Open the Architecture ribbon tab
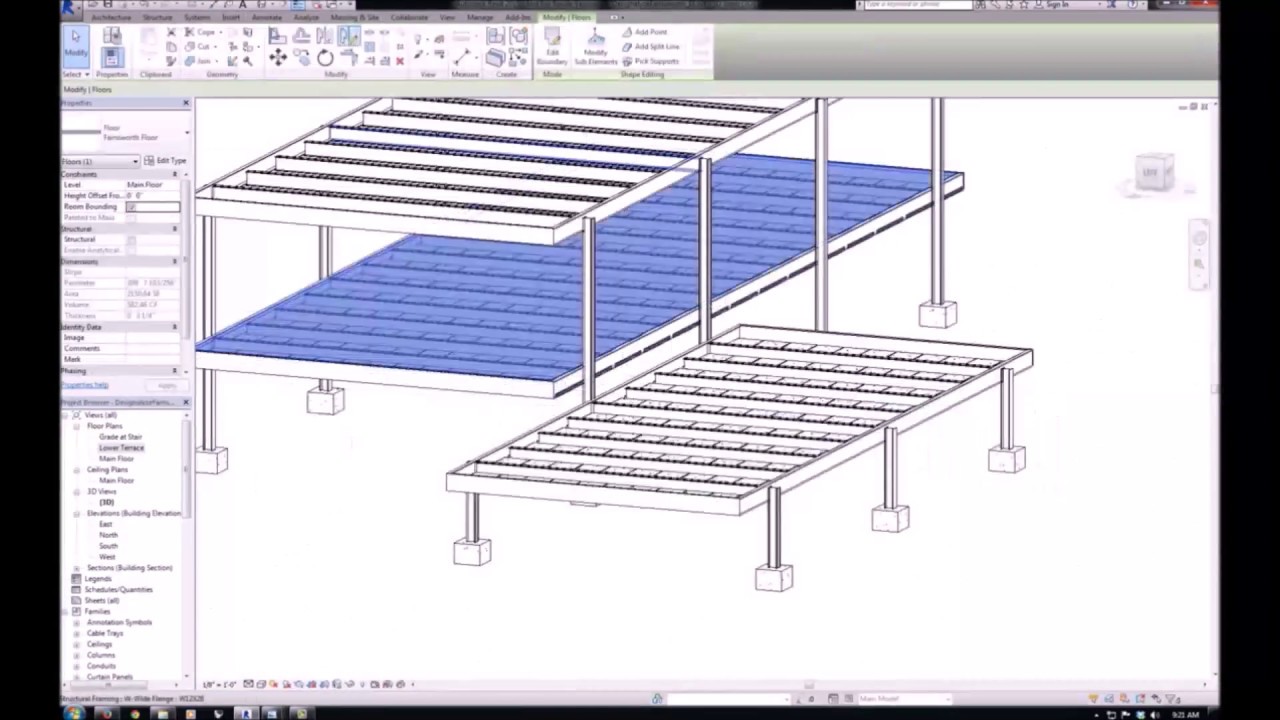This screenshot has width=1280, height=720. point(111,18)
